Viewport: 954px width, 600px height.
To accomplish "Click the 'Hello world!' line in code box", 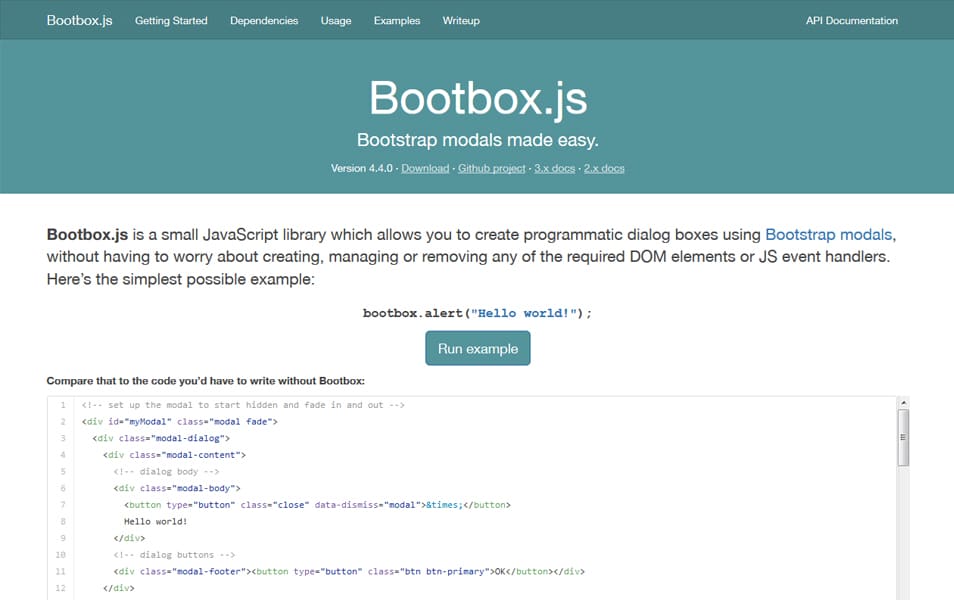I will (156, 522).
